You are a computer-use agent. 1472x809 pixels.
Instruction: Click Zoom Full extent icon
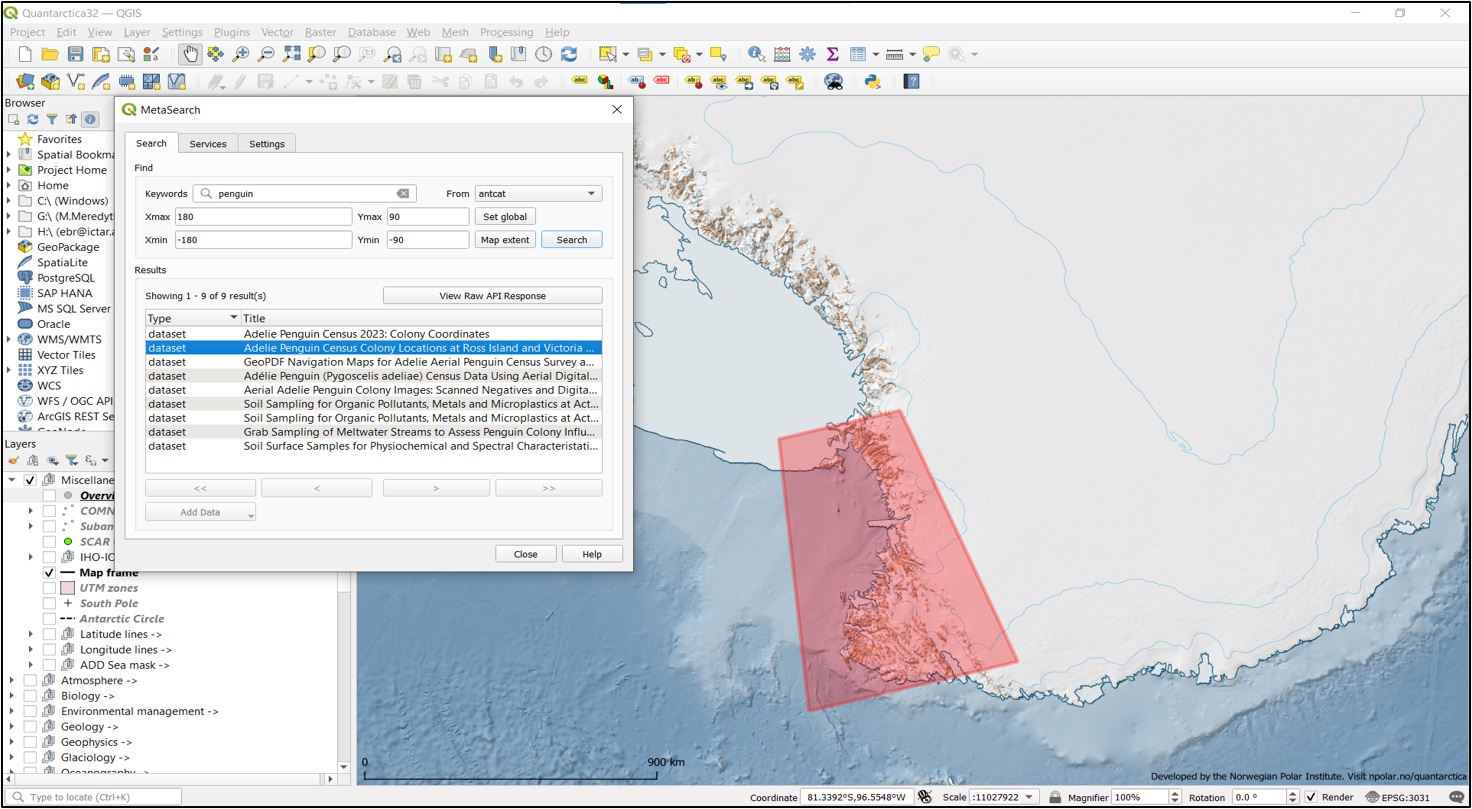[x=292, y=54]
